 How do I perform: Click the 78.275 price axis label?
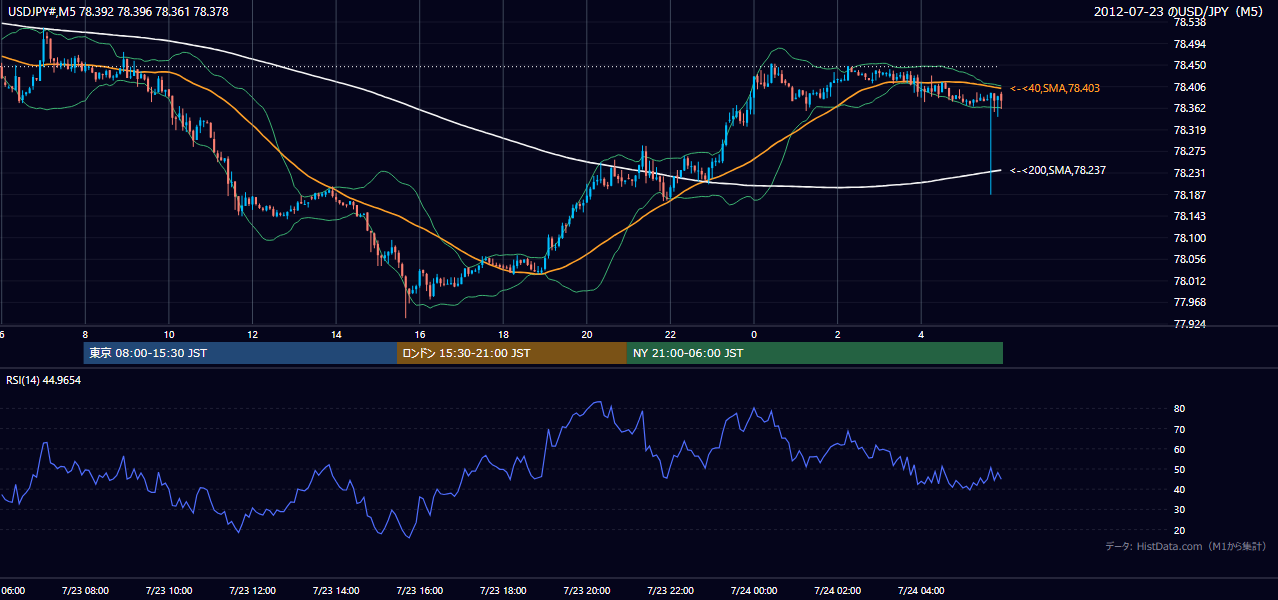point(1189,151)
